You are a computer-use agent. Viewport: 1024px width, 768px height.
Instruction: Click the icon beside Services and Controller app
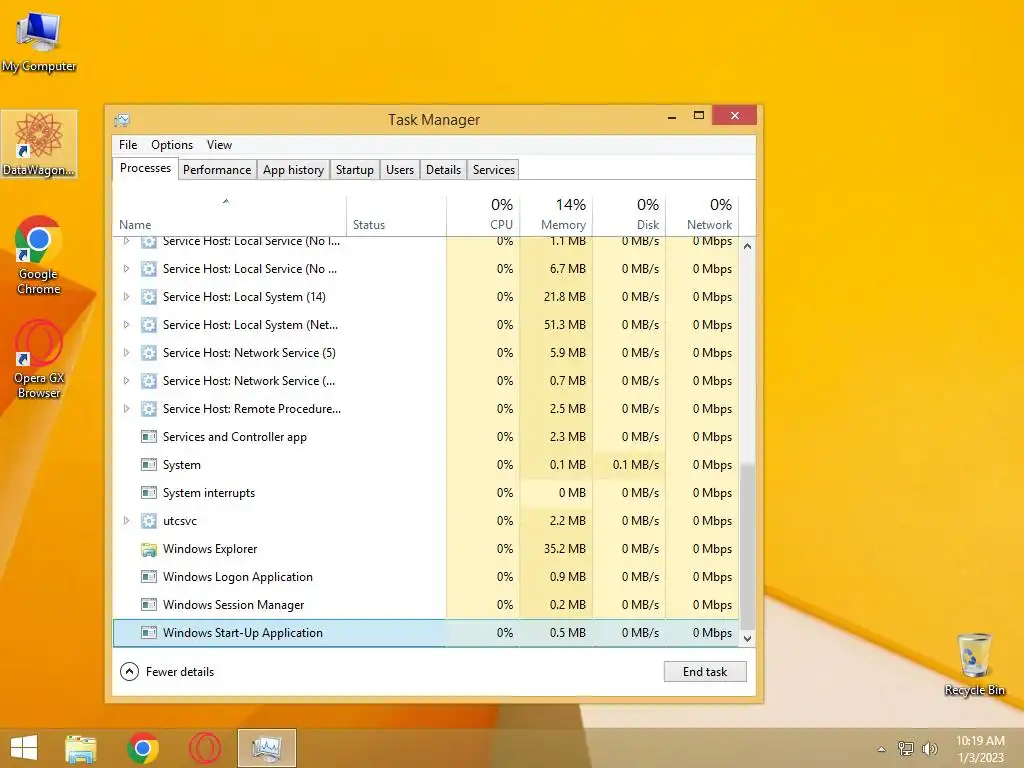(x=149, y=437)
